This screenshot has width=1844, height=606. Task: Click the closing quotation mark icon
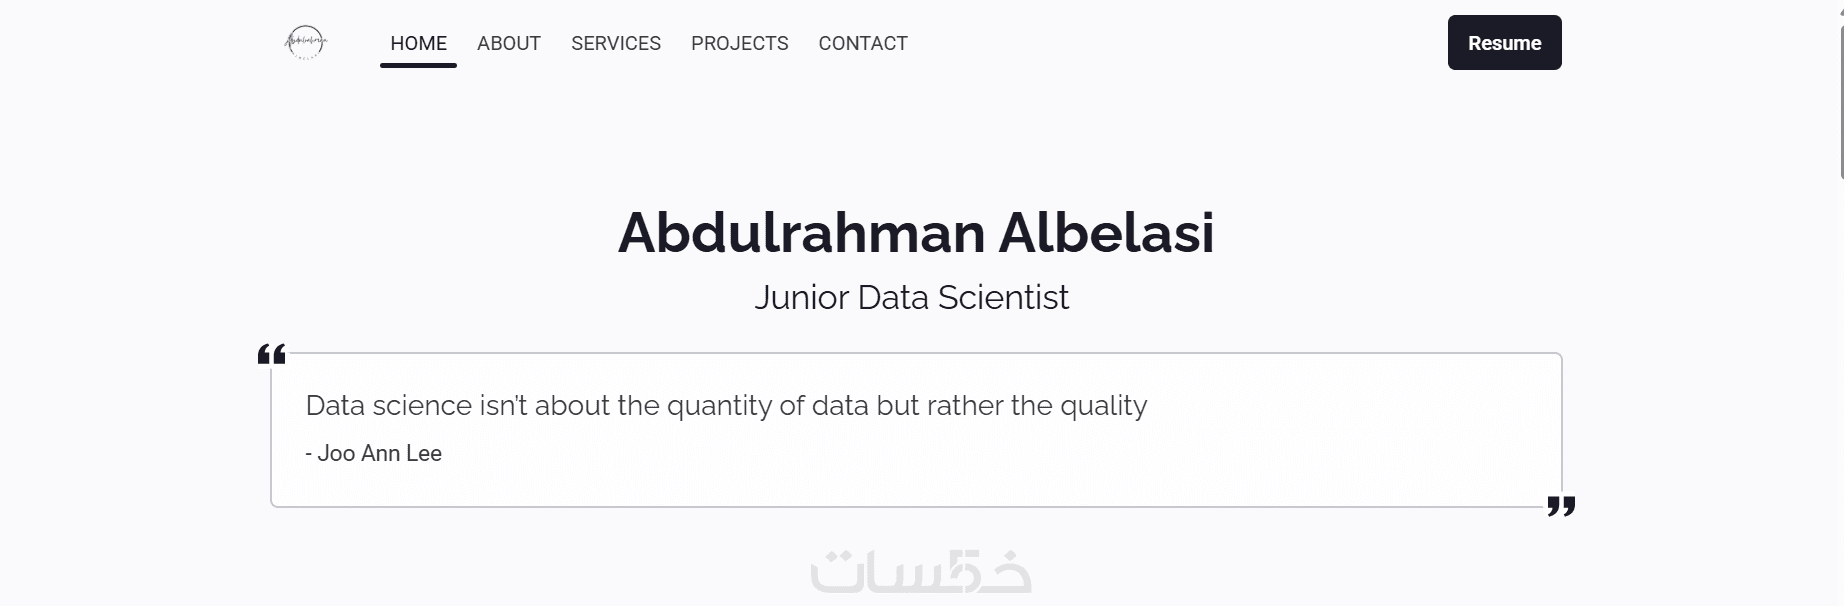[1561, 506]
